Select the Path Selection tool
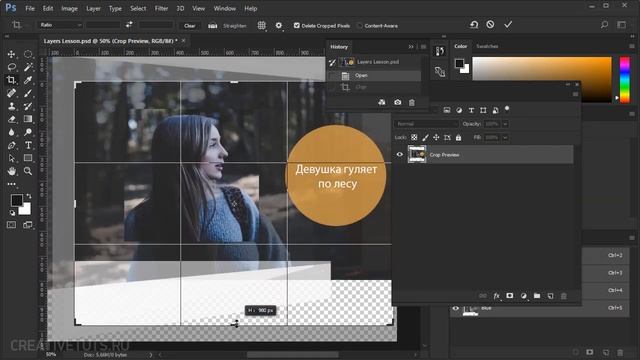640x360 pixels. point(11,158)
